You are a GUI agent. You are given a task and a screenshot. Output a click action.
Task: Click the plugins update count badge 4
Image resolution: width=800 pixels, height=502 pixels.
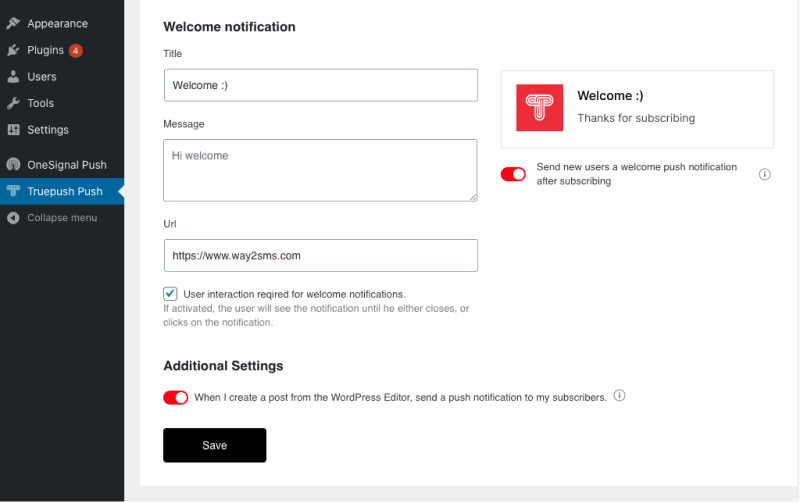pyautogui.click(x=76, y=51)
